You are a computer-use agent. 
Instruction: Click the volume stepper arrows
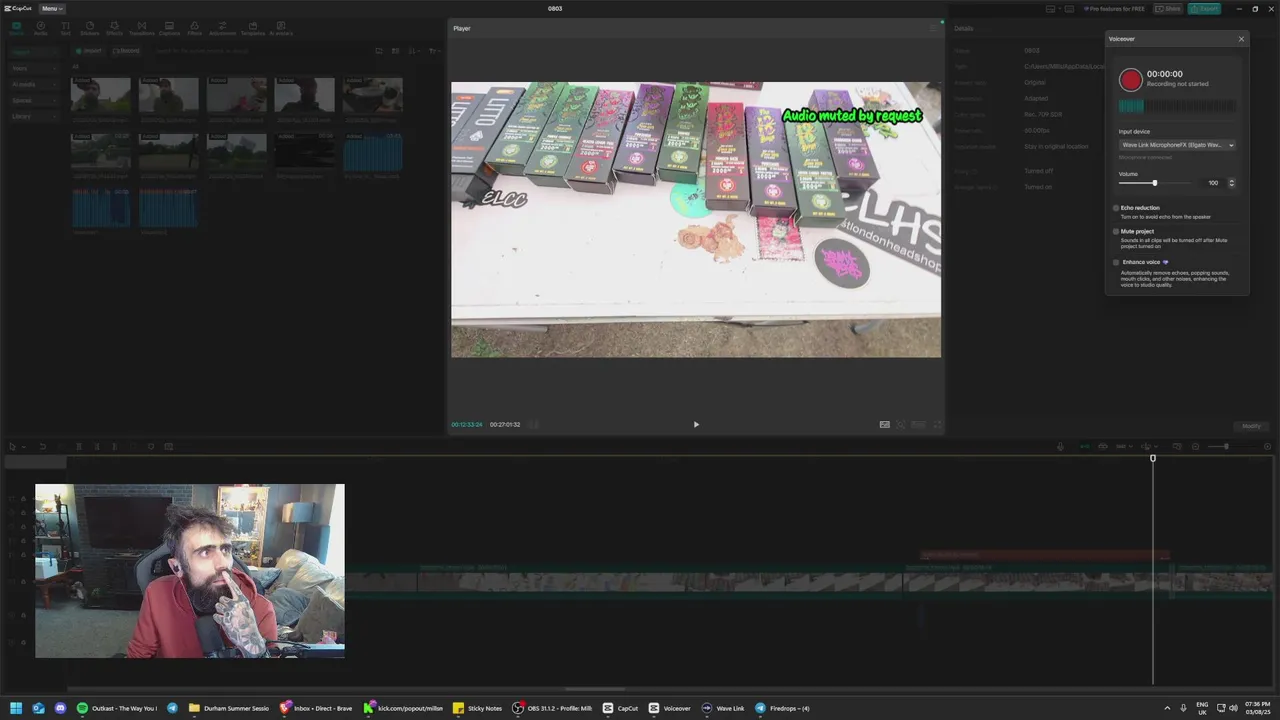[1231, 183]
